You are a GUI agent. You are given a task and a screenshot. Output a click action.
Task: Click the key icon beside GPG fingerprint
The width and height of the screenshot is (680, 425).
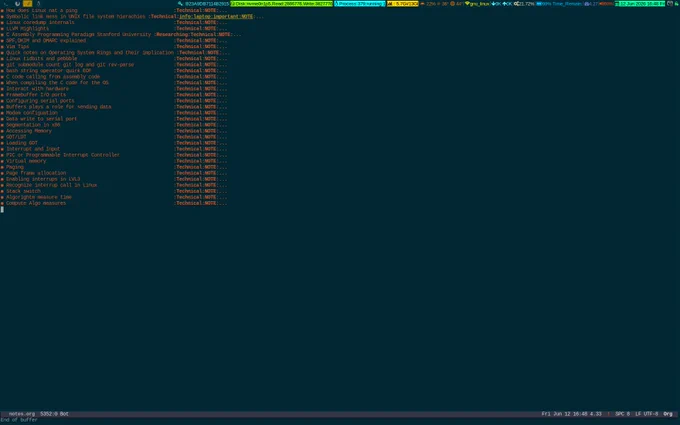coord(180,3)
